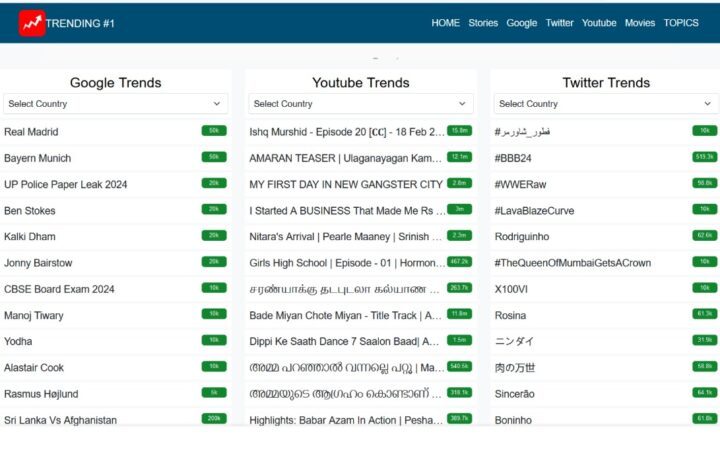
Task: Click the red Trending #1 logo icon
Action: click(x=32, y=23)
